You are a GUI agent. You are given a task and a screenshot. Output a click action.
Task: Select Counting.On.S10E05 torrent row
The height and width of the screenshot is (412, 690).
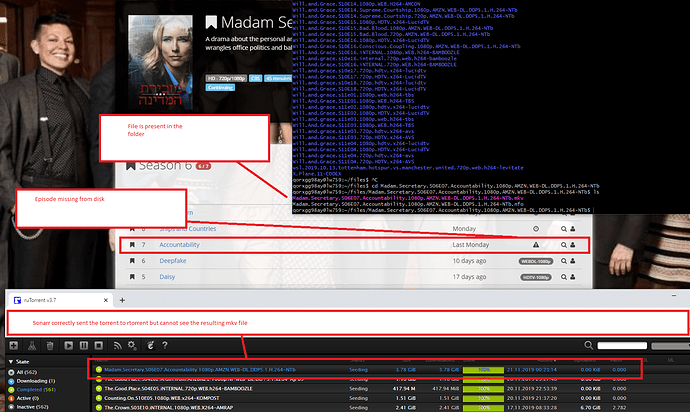pyautogui.click(x=161, y=398)
